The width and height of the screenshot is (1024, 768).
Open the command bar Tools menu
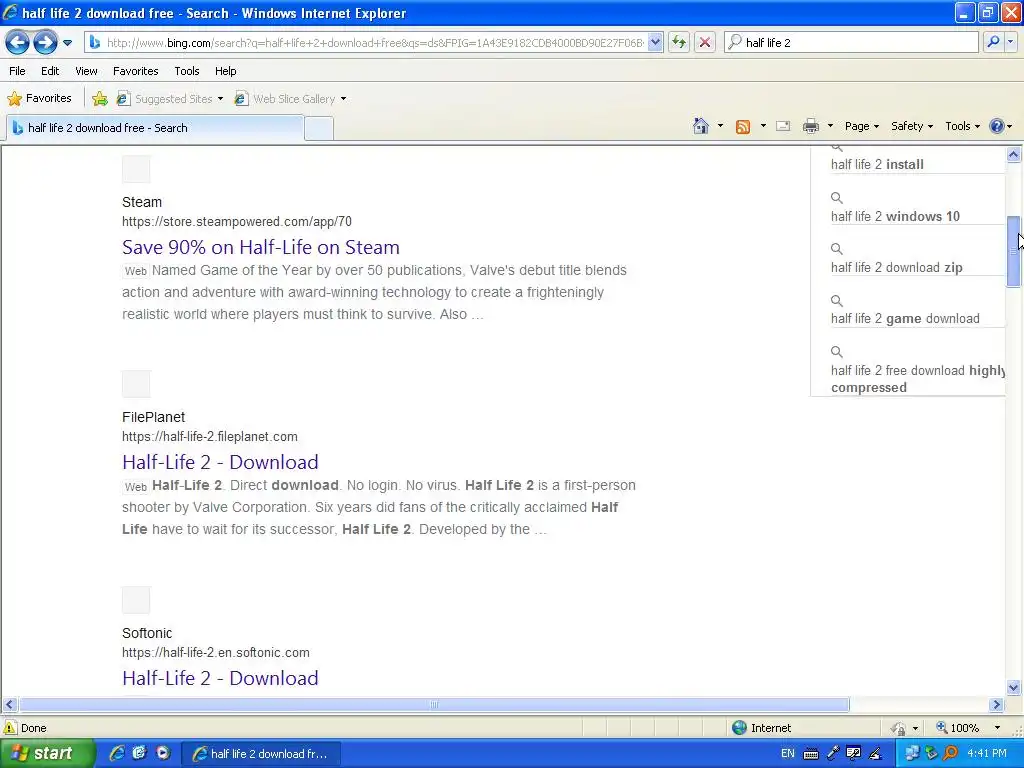tap(963, 126)
